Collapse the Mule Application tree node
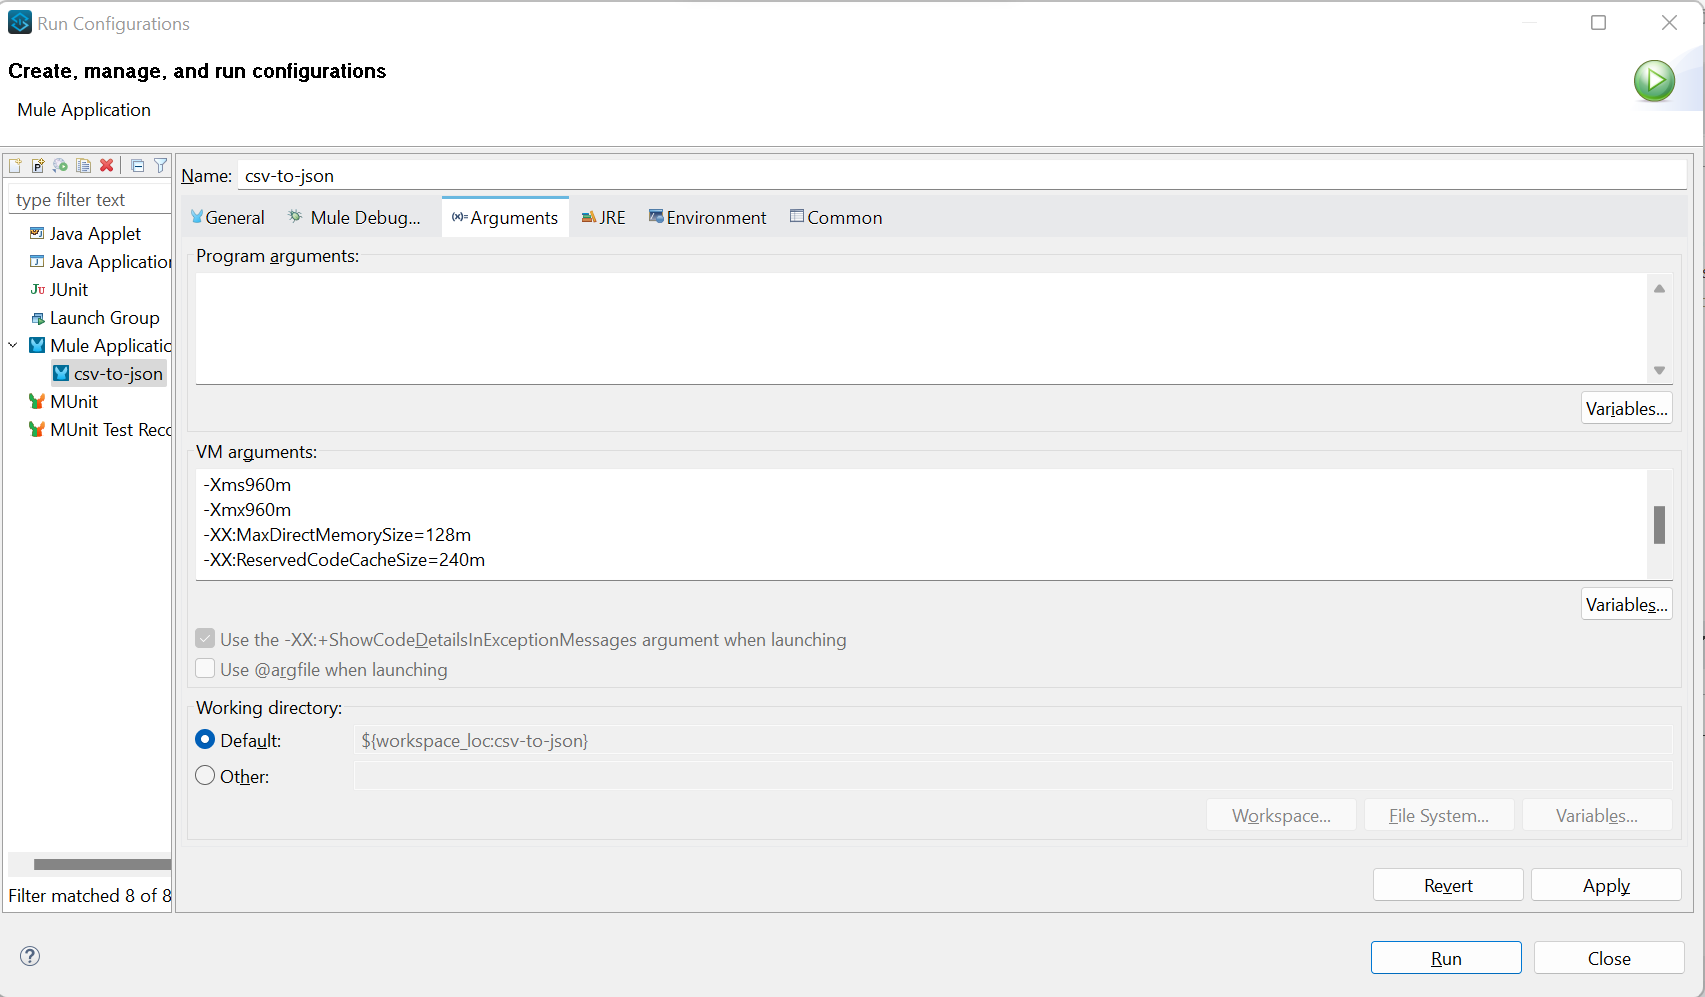The height and width of the screenshot is (997, 1705). coord(13,345)
